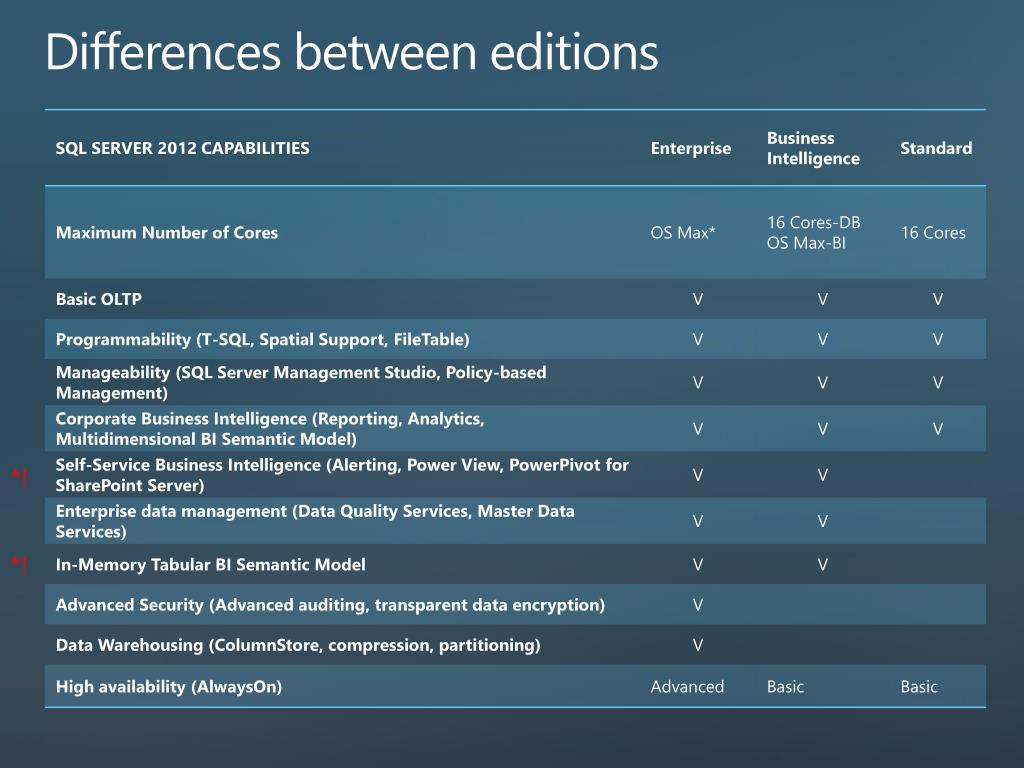The width and height of the screenshot is (1024, 768).
Task: Click the "Advanced Security" row label
Action: pos(330,605)
